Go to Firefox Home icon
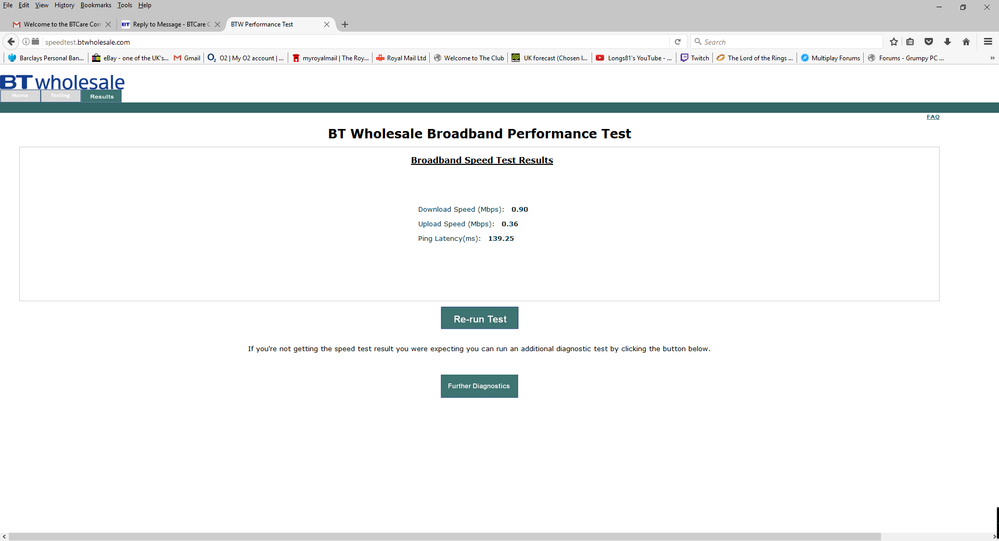The width and height of the screenshot is (999, 541). point(966,42)
